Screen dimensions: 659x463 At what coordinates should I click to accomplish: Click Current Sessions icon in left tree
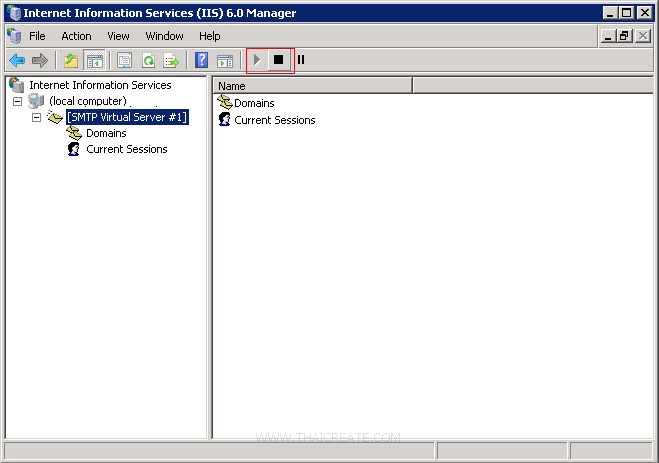click(74, 149)
